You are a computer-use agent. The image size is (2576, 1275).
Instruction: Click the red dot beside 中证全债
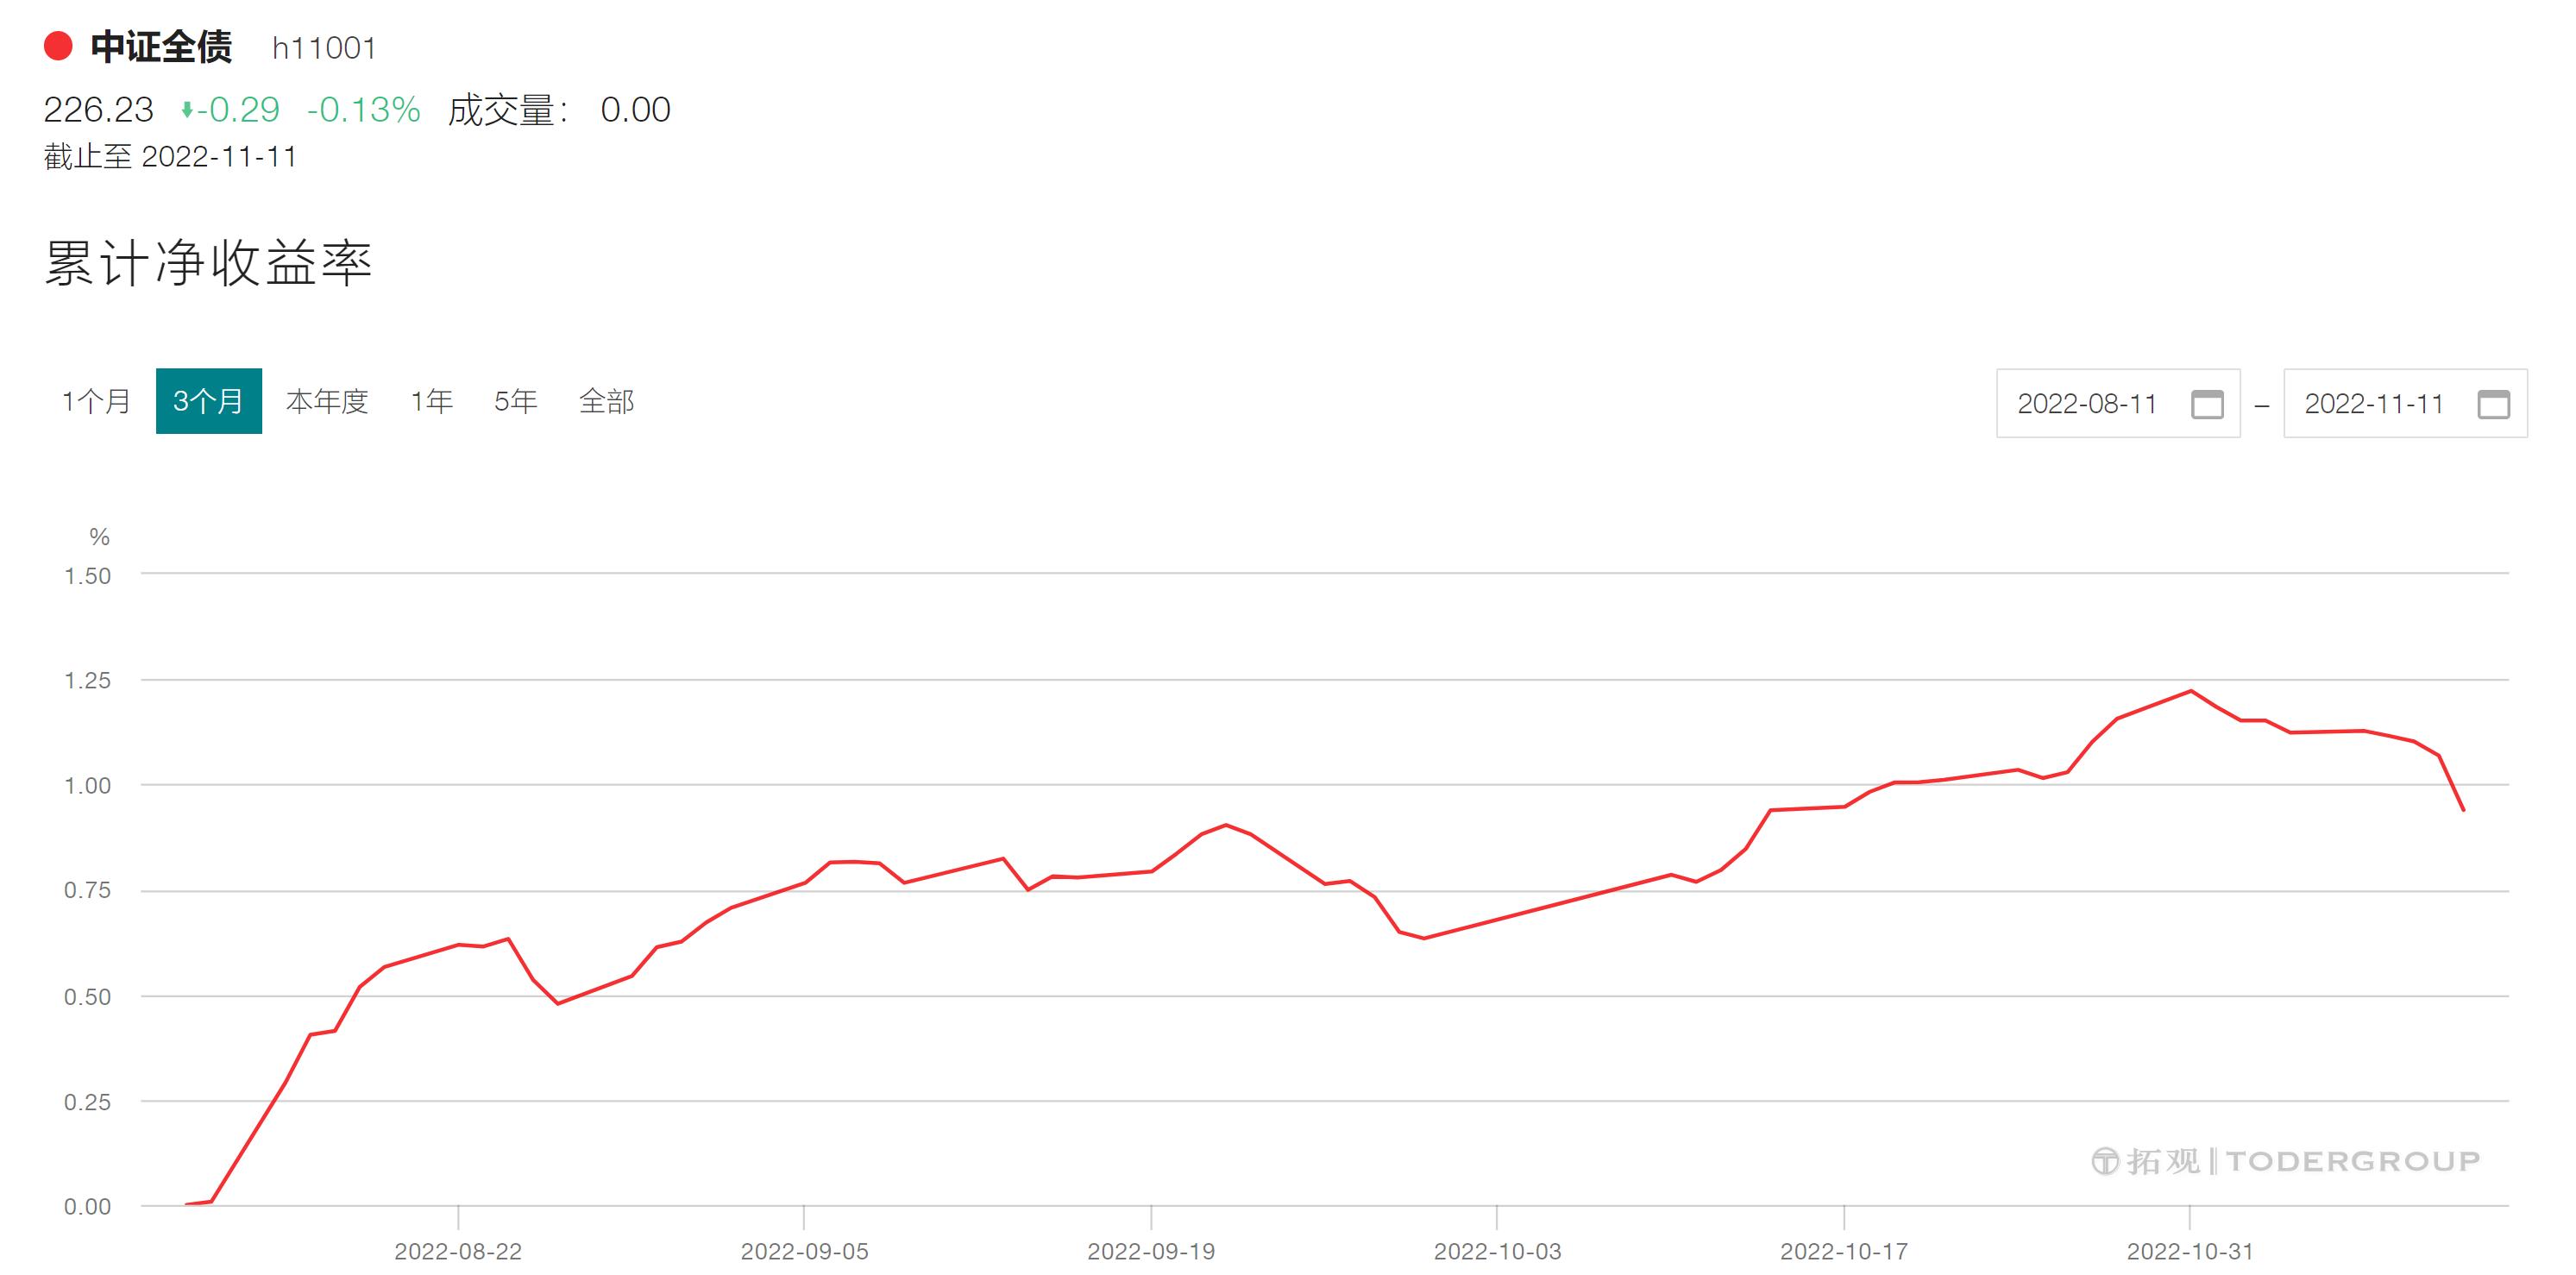[59, 46]
